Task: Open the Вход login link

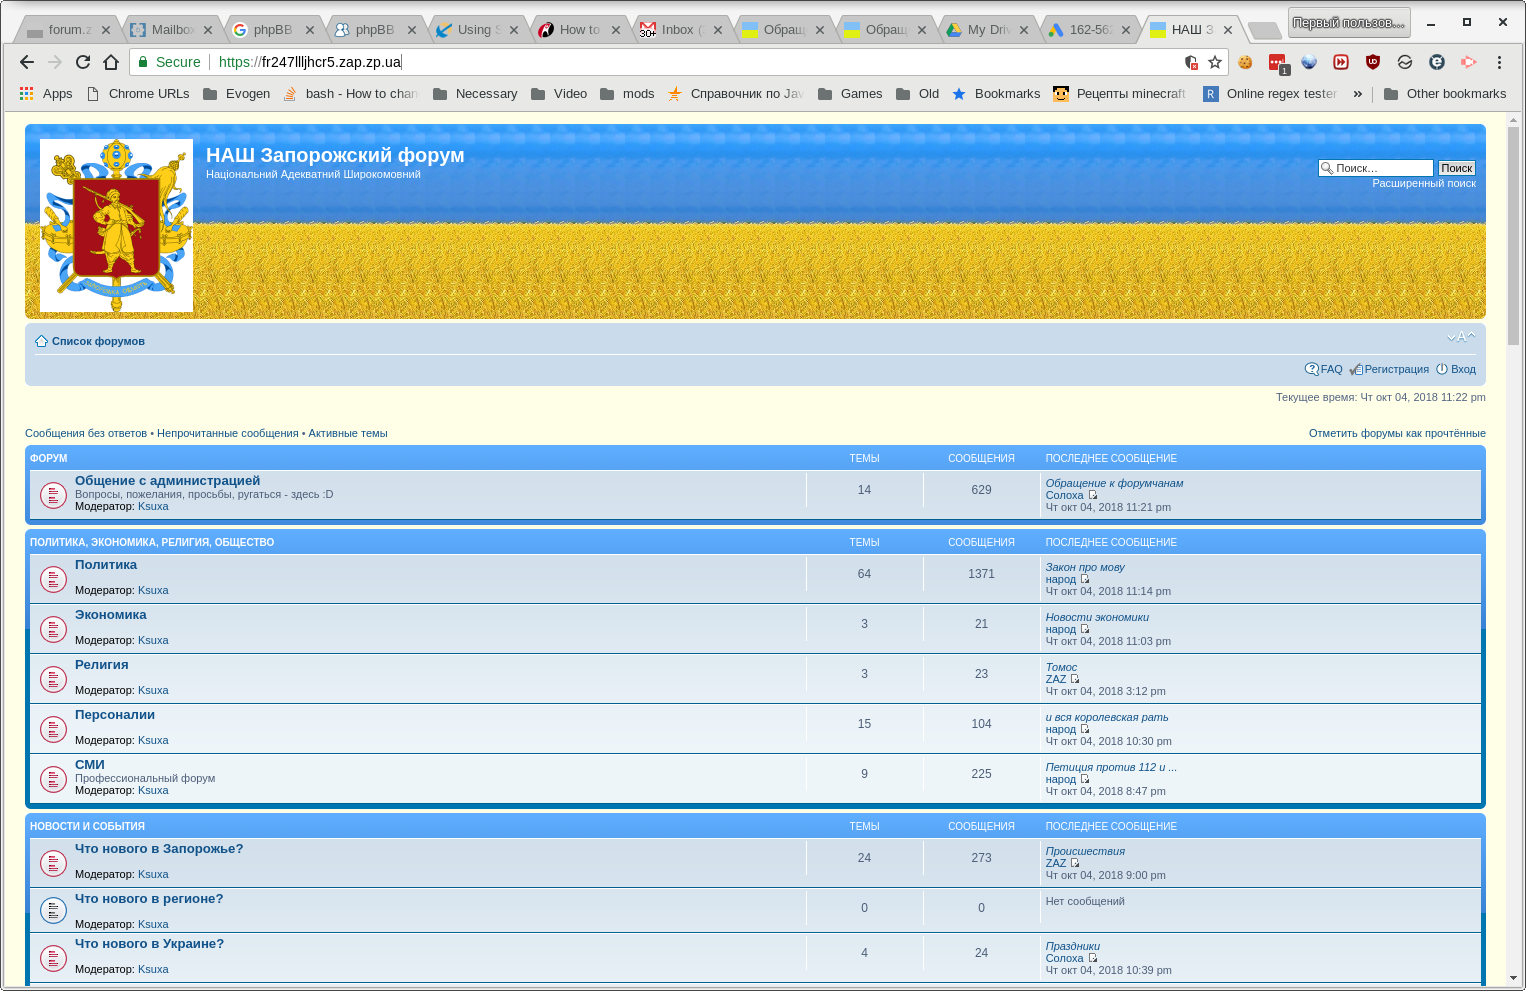Action: [x=1463, y=369]
